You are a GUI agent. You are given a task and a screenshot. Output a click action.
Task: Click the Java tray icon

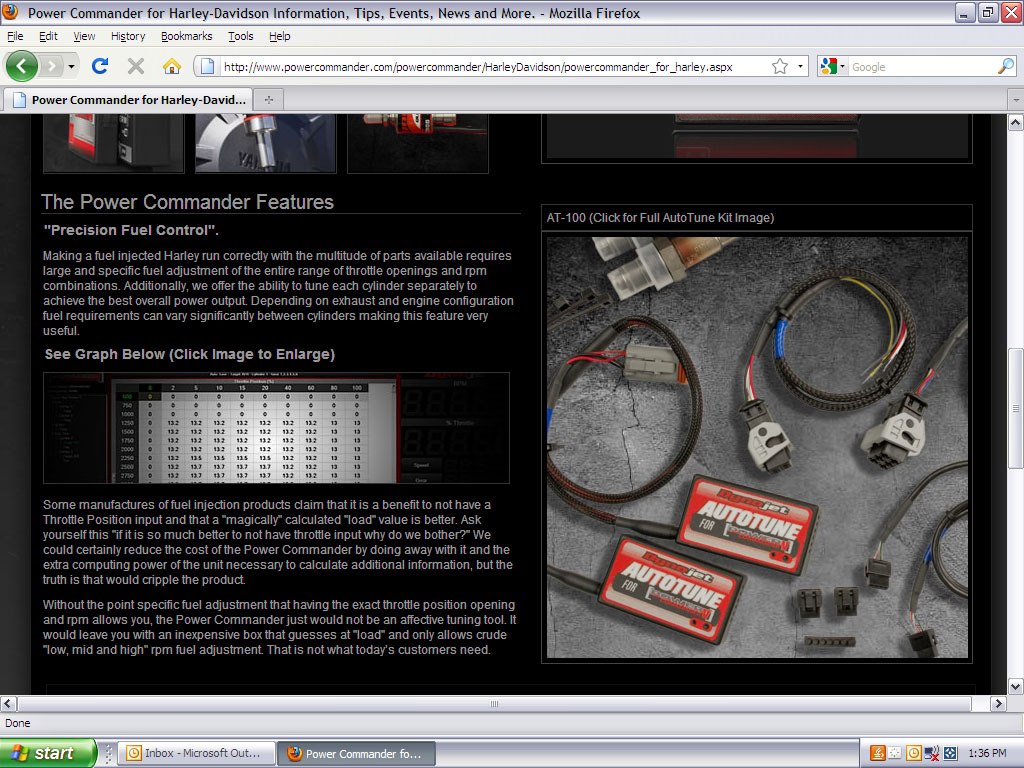click(877, 753)
